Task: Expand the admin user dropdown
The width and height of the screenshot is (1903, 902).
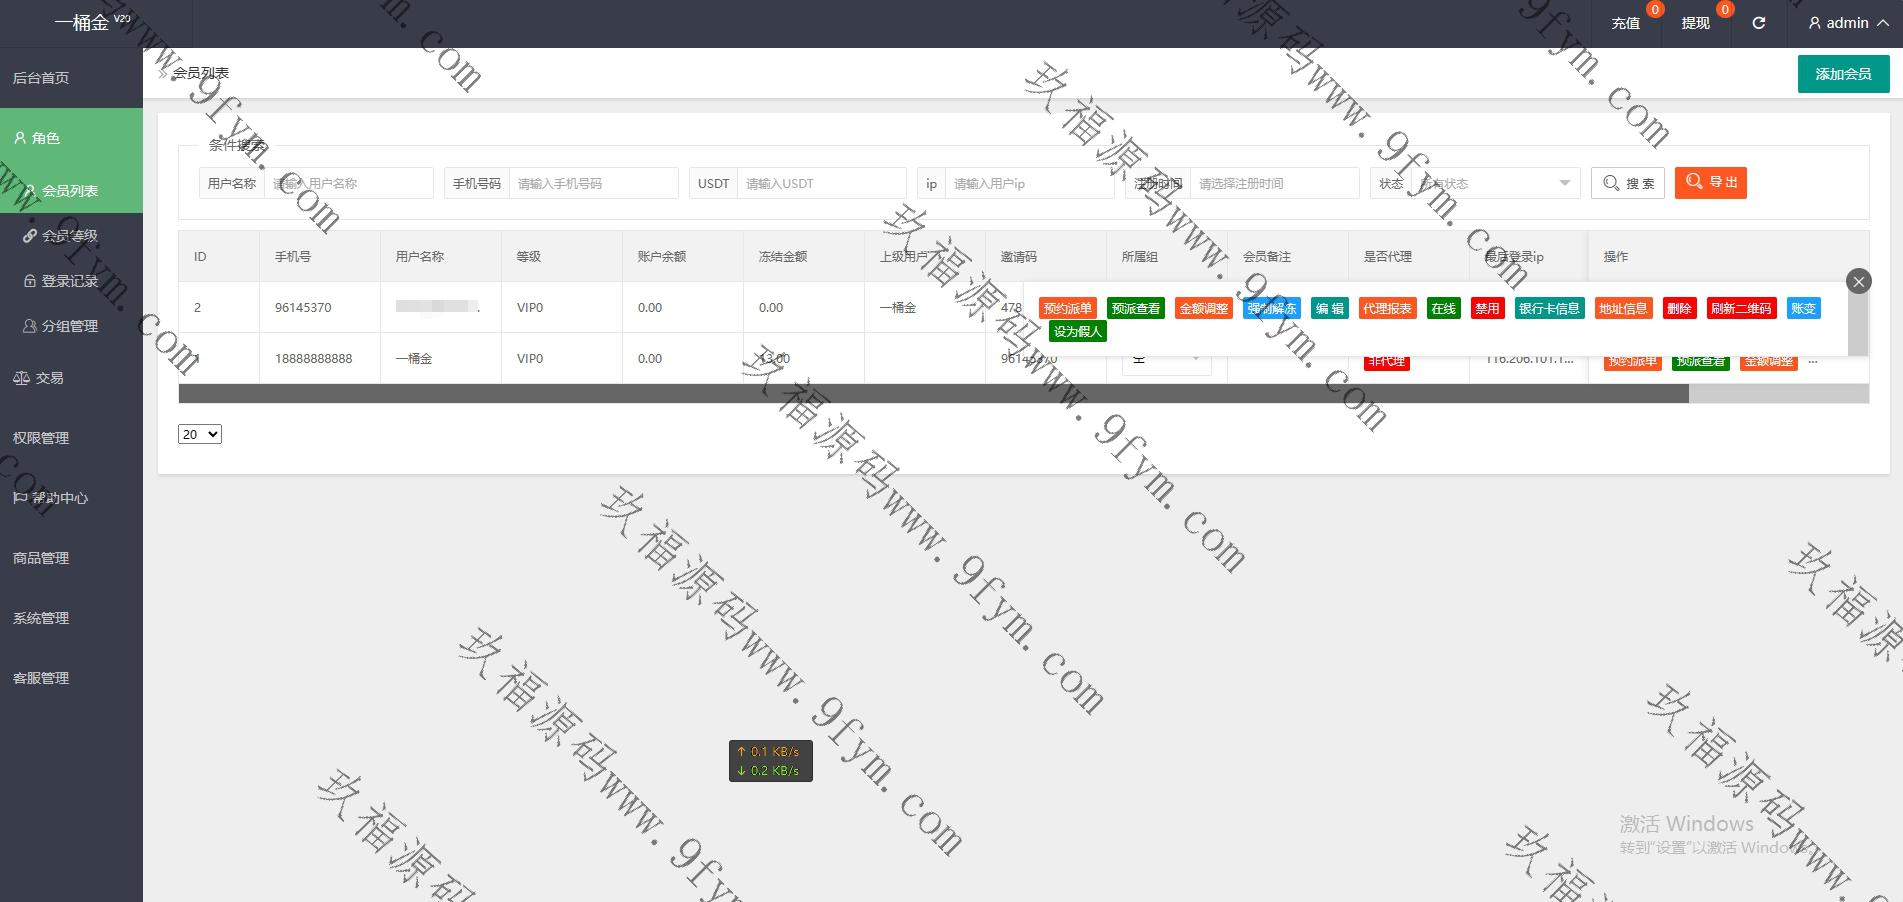Action: click(1848, 23)
